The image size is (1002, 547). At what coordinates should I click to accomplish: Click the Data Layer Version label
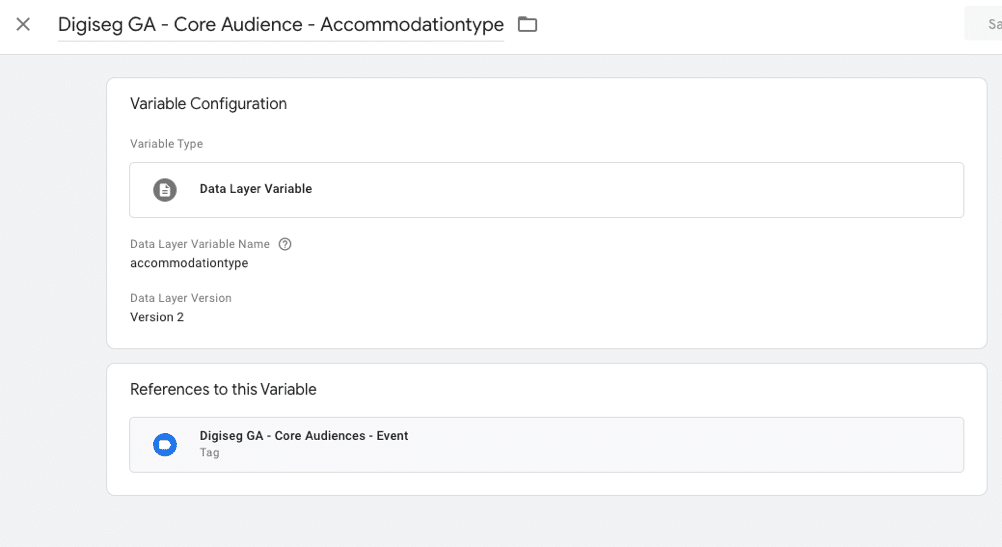pyautogui.click(x=181, y=298)
